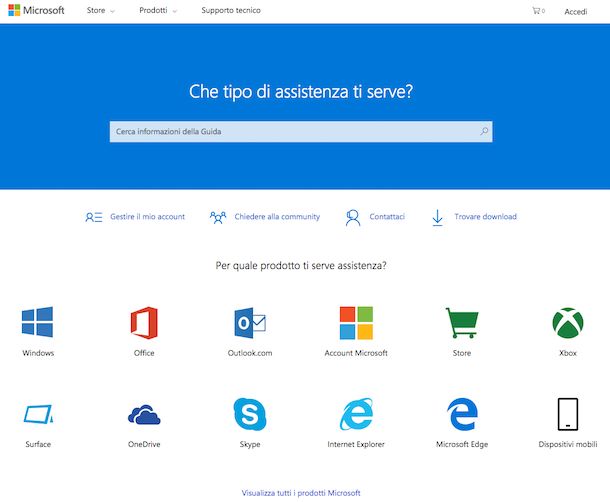
Task: Click the Gestire il mio account icon
Action: point(94,217)
